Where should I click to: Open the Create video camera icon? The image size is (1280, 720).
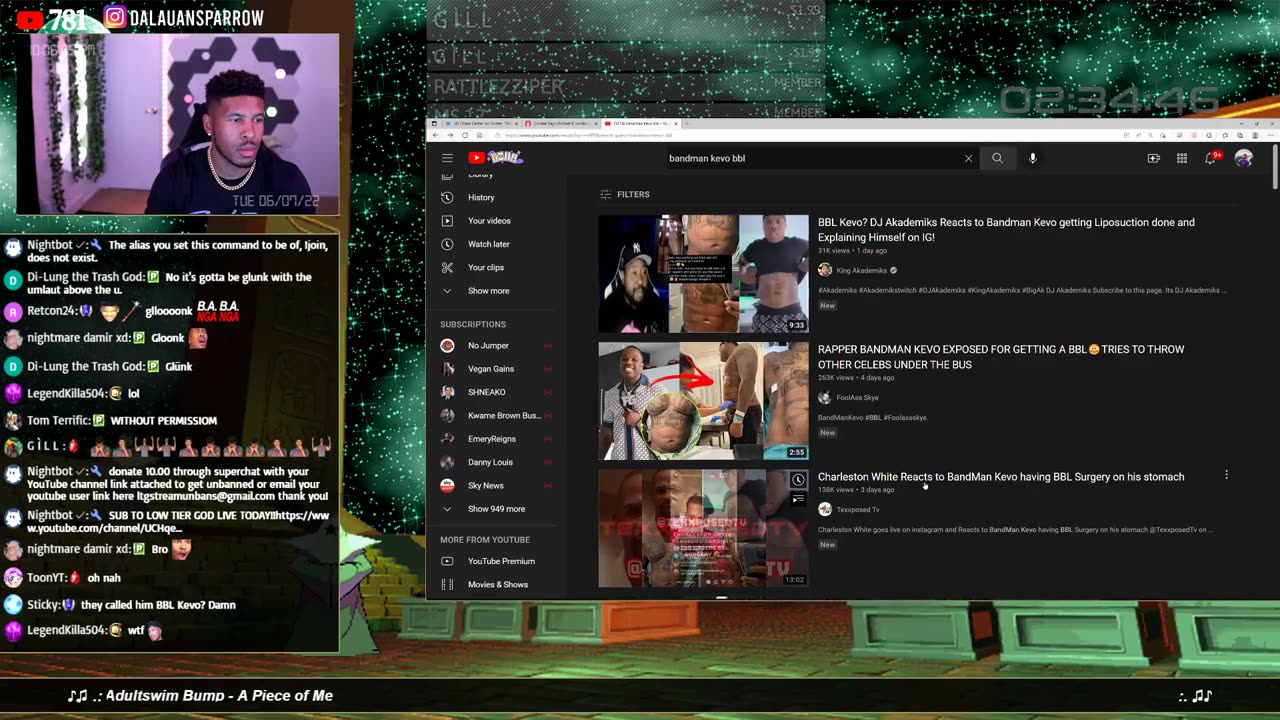pos(1153,158)
